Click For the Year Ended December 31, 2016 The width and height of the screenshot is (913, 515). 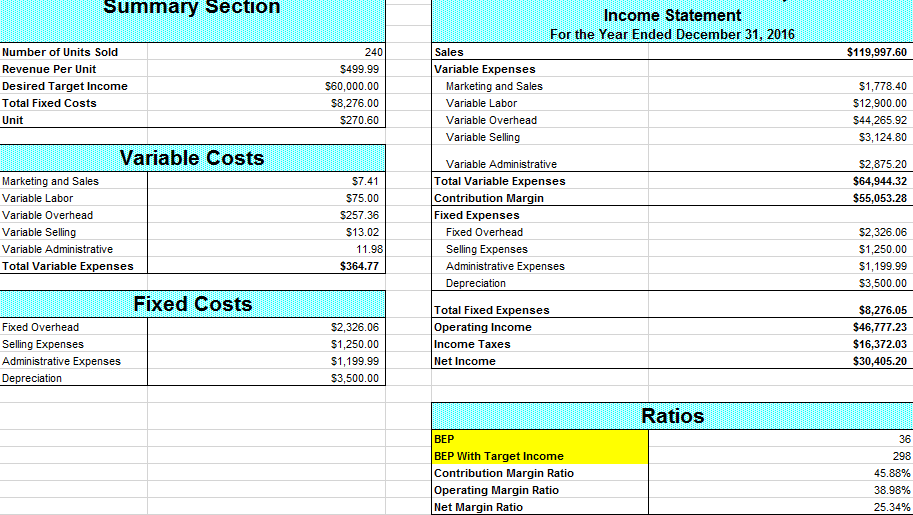tap(673, 34)
